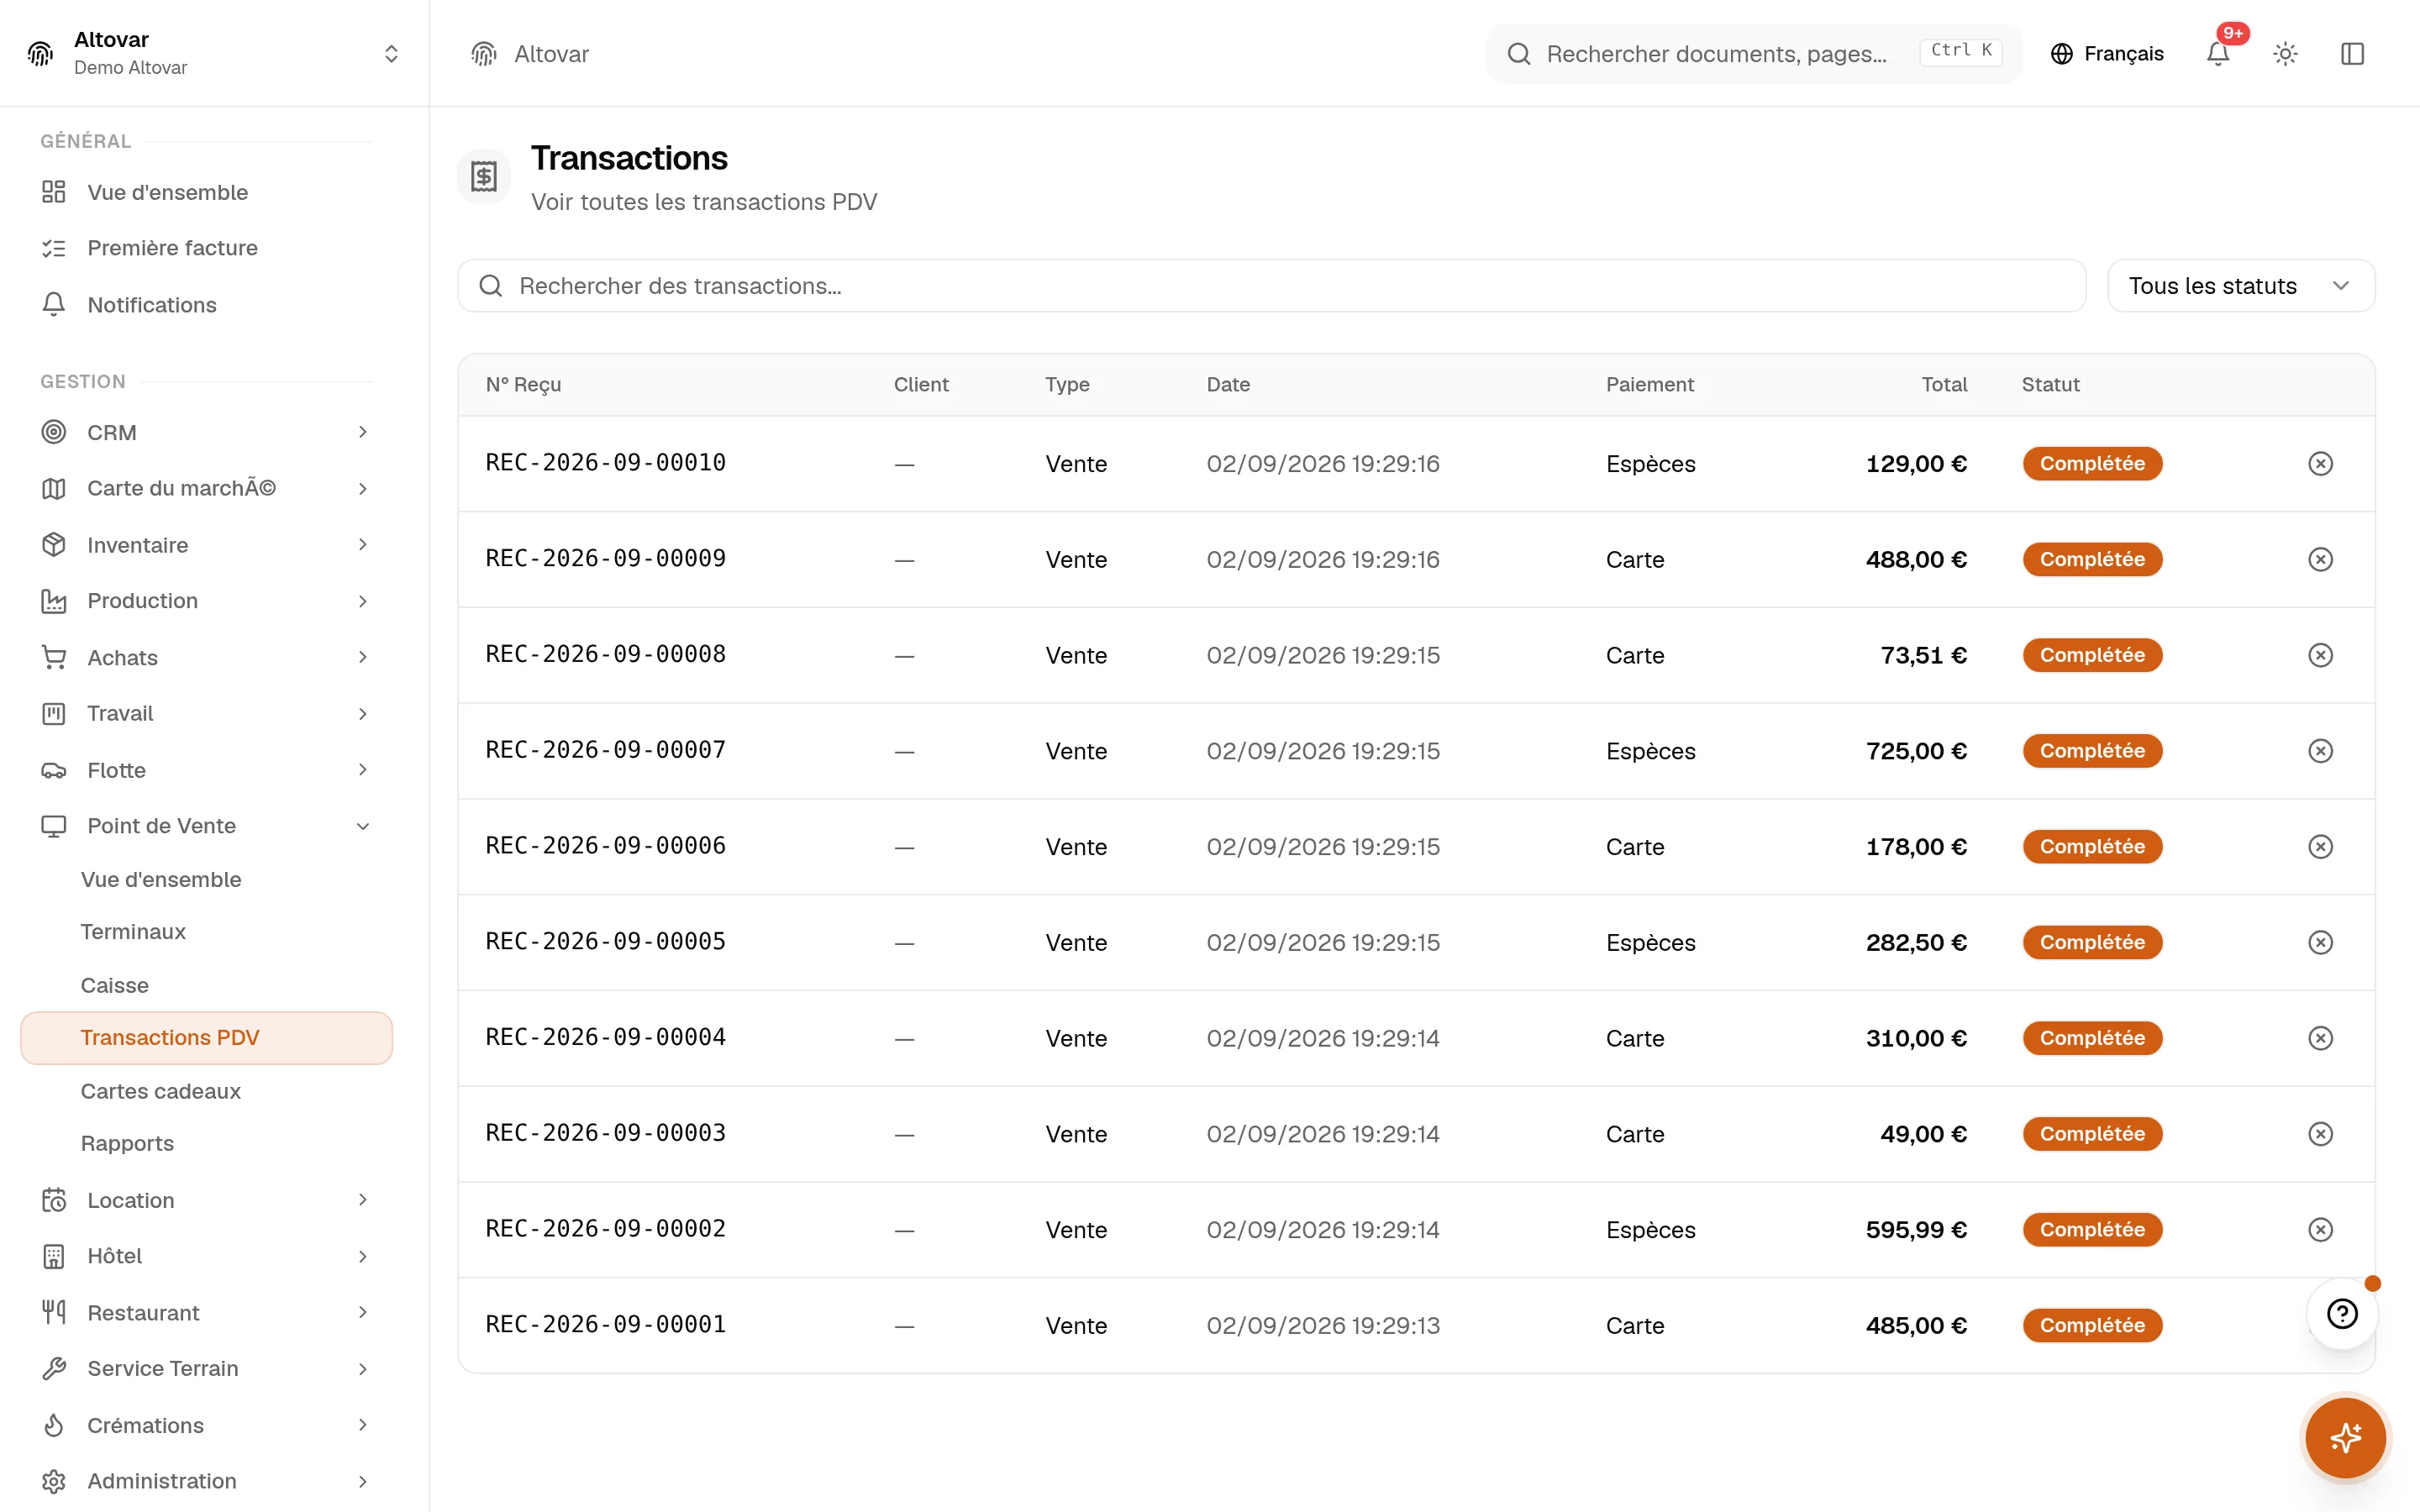Open the Cartes cadeaux menu item

click(206, 1091)
